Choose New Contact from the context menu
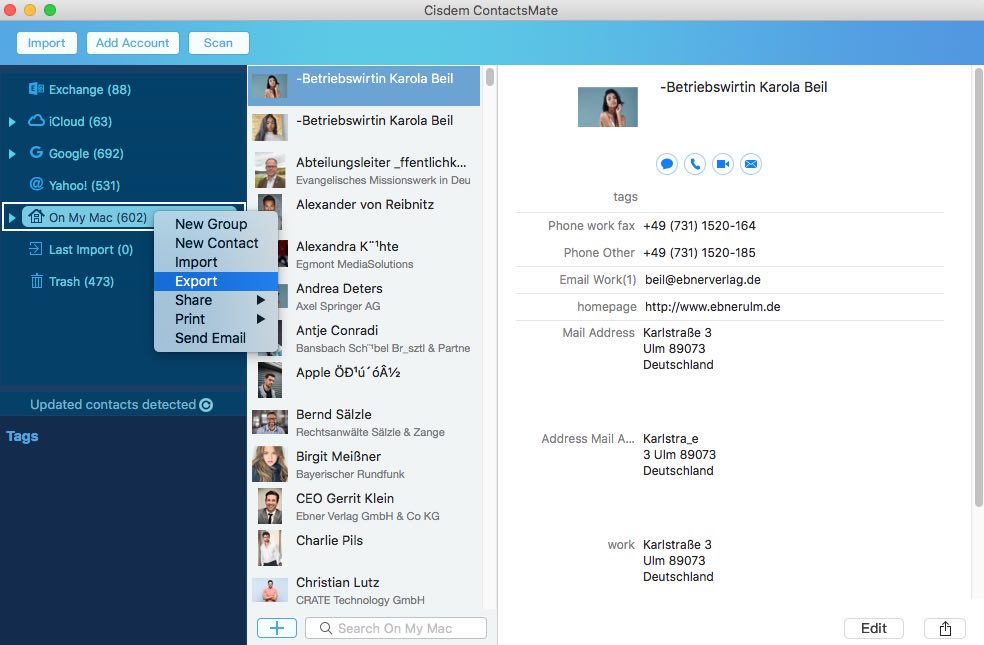 point(216,243)
